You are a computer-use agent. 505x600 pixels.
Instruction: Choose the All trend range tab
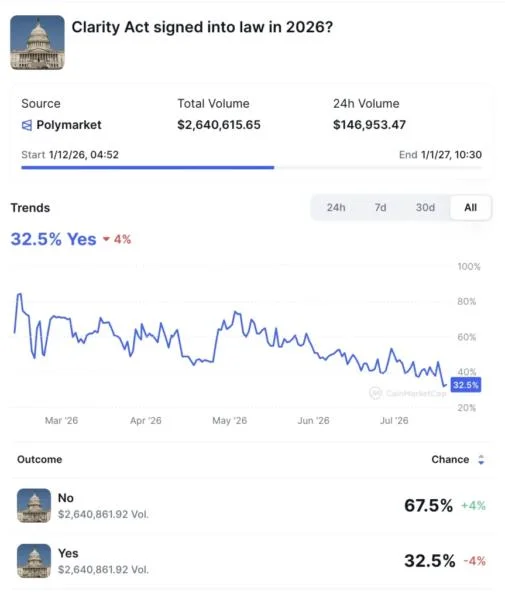point(471,207)
